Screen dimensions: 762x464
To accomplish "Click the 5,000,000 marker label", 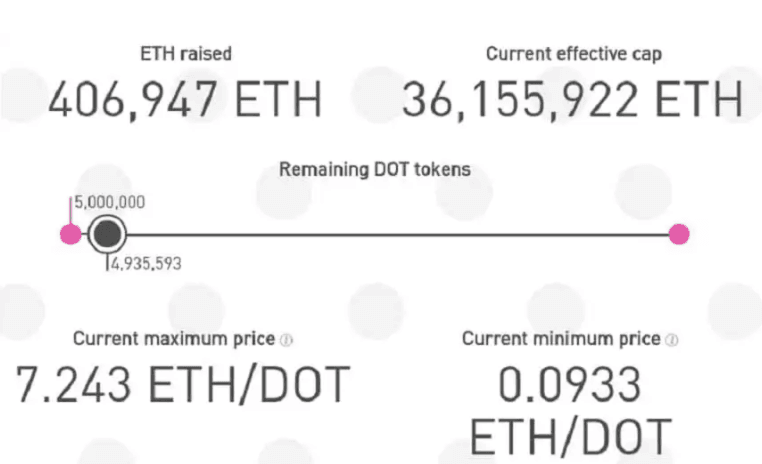I will [x=109, y=202].
